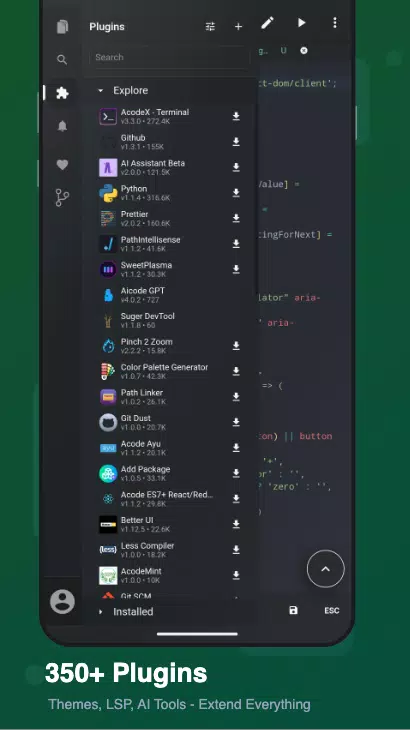Open the three-dot overflow menu
Image resolution: width=410 pixels, height=730 pixels.
point(335,22)
